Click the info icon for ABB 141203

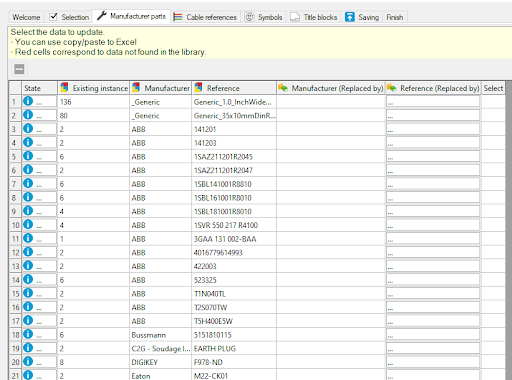click(28, 142)
